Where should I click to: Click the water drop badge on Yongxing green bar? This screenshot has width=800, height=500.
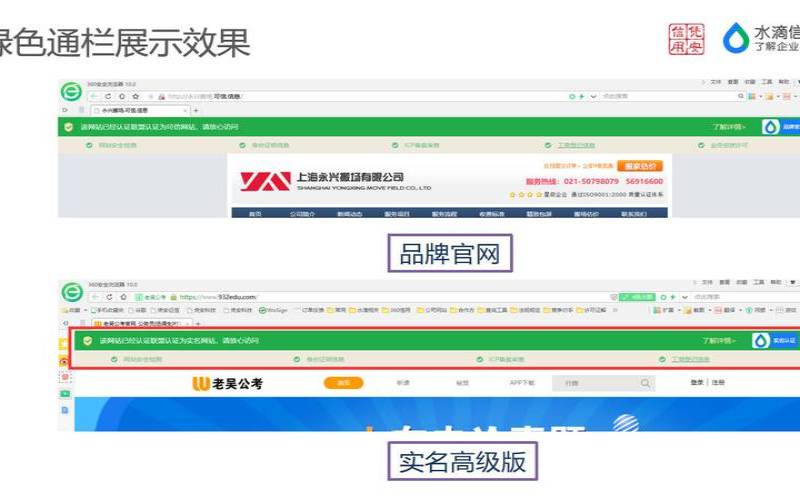click(x=770, y=127)
